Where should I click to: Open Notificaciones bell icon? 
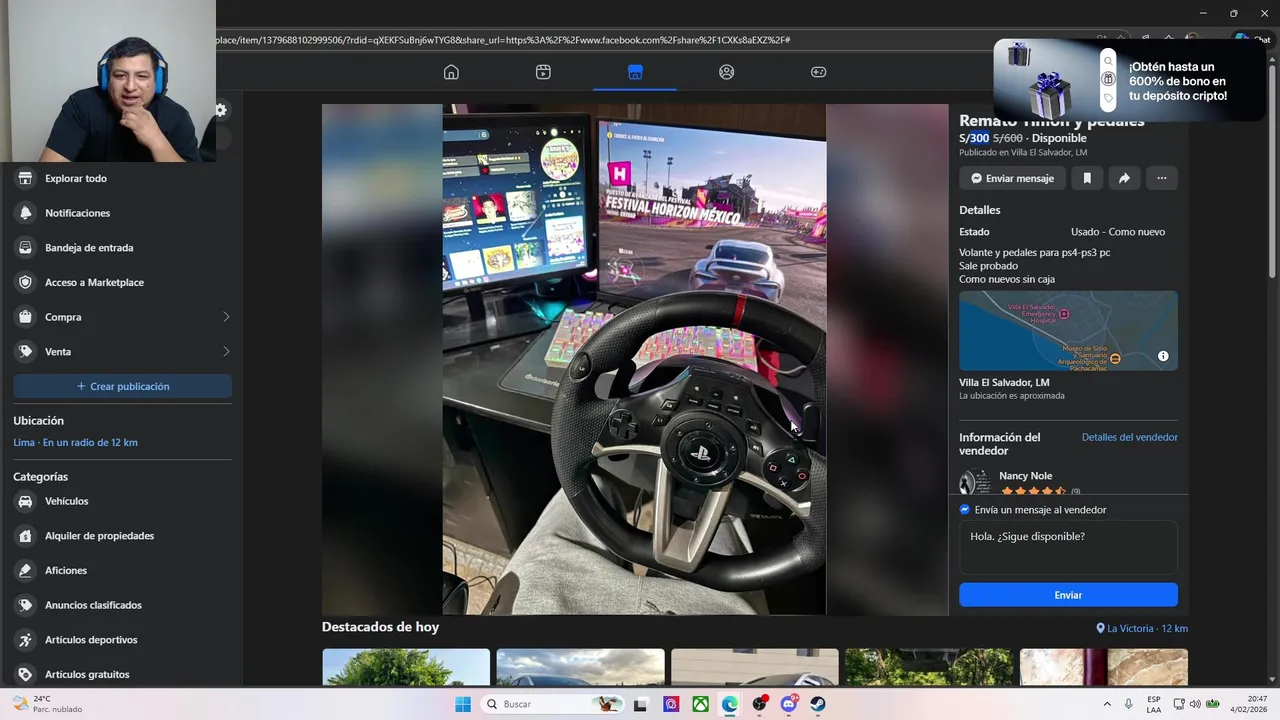point(25,213)
